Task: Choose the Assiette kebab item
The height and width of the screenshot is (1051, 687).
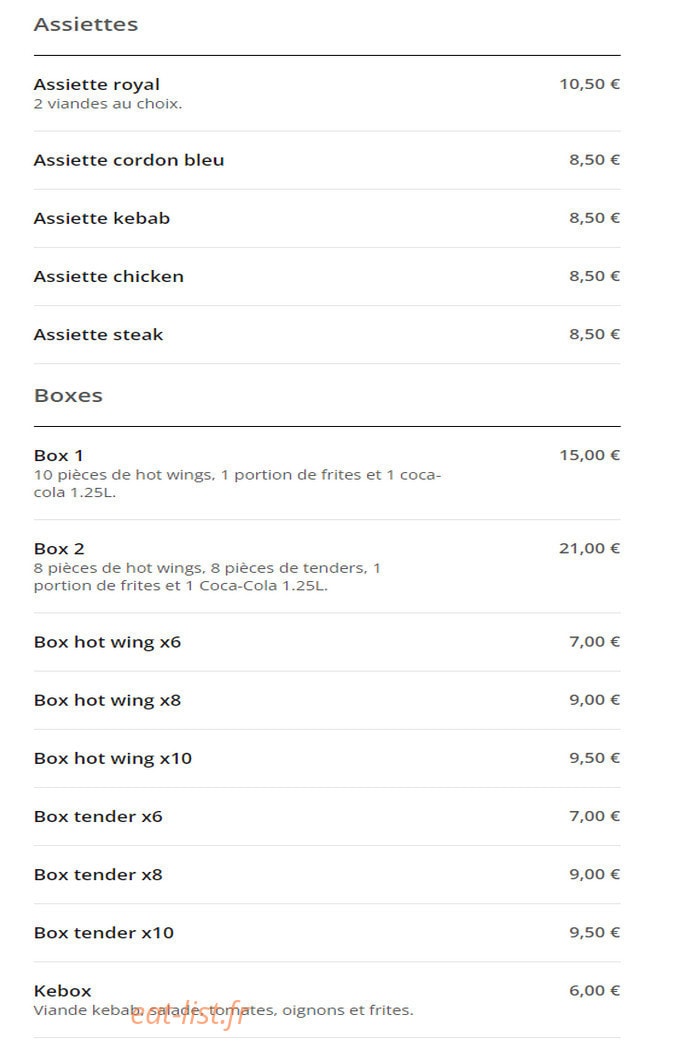Action: [327, 219]
